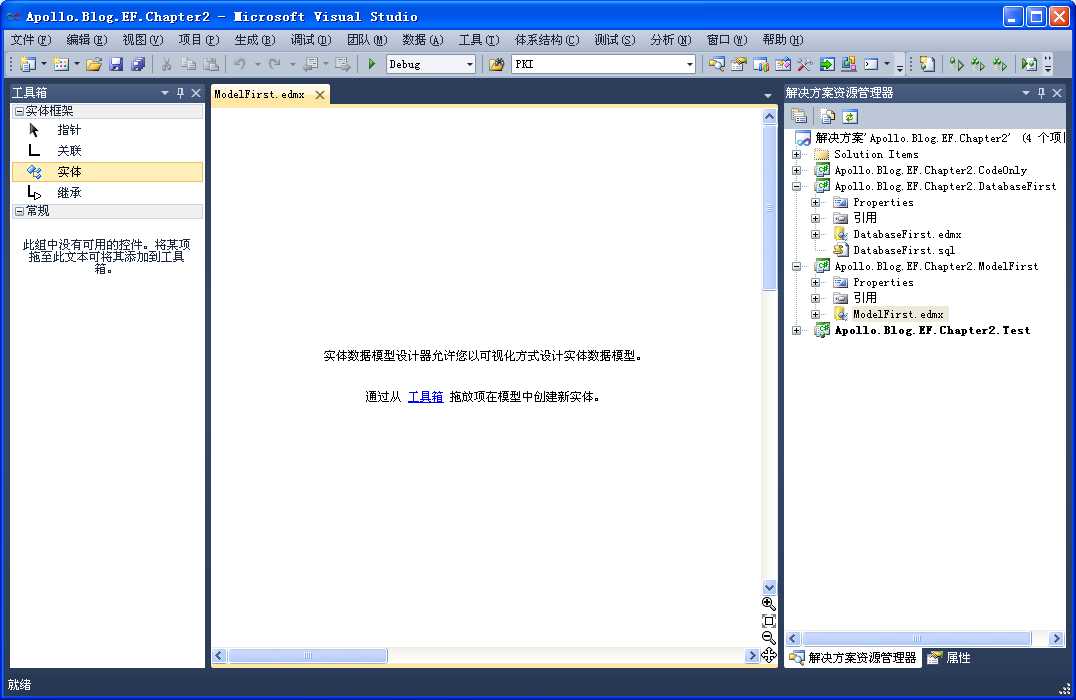The image size is (1076, 700).
Task: Collapse the 实体框架 toolbox group
Action: tap(19, 110)
